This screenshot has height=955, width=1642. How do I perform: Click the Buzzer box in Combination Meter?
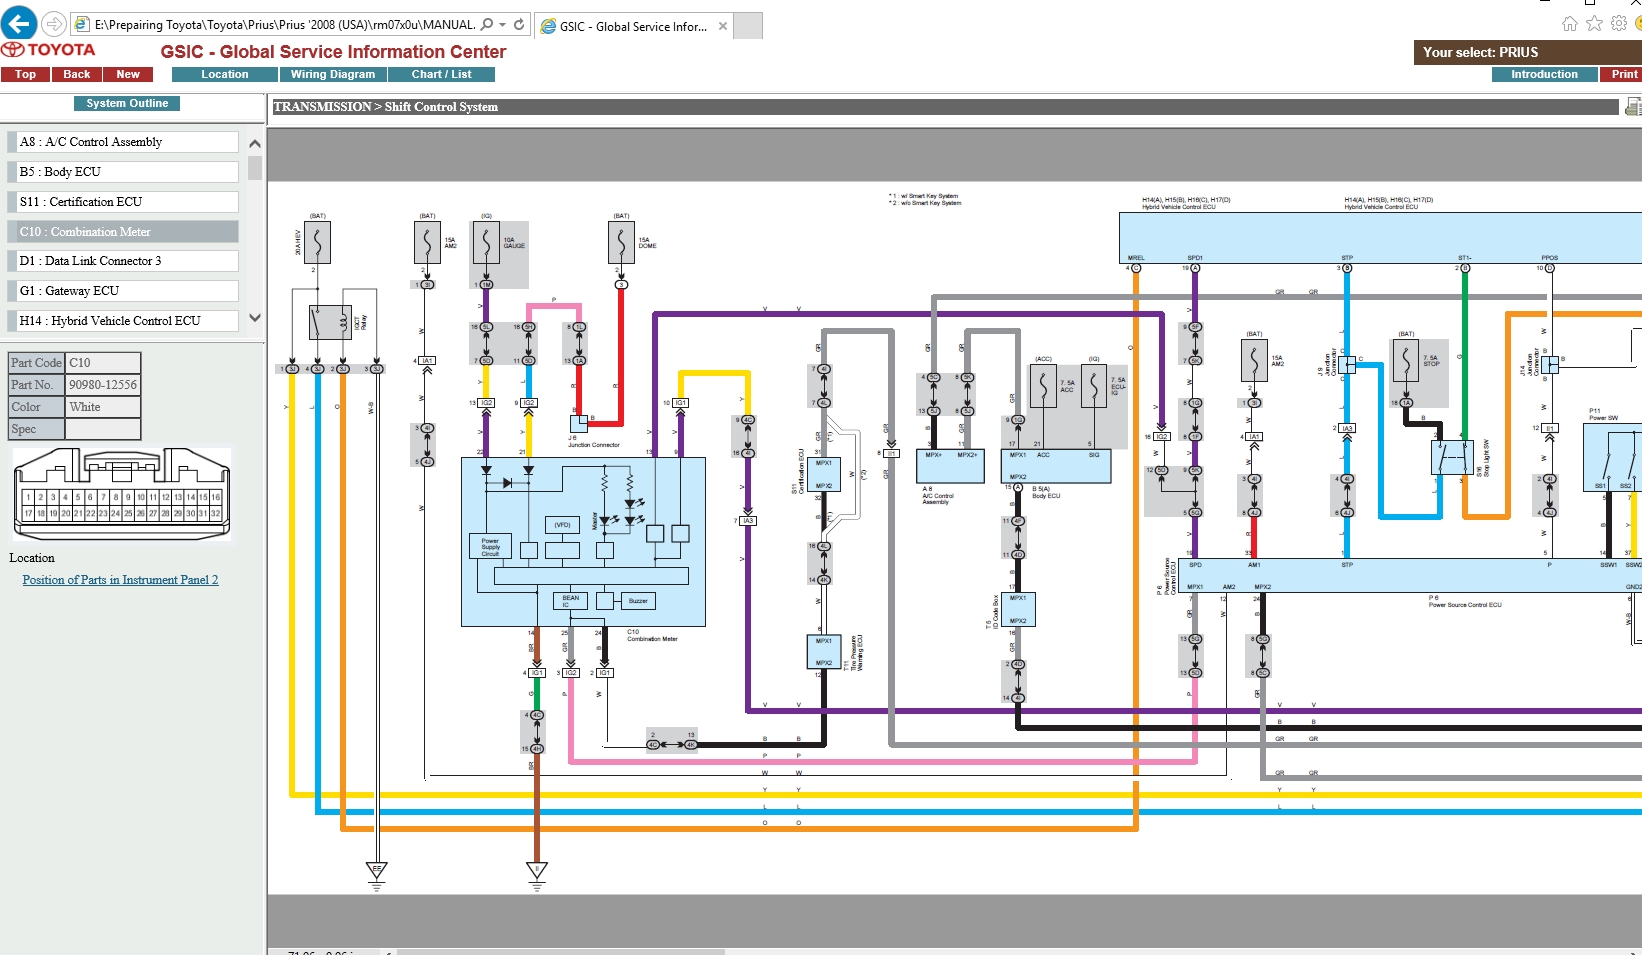point(638,601)
